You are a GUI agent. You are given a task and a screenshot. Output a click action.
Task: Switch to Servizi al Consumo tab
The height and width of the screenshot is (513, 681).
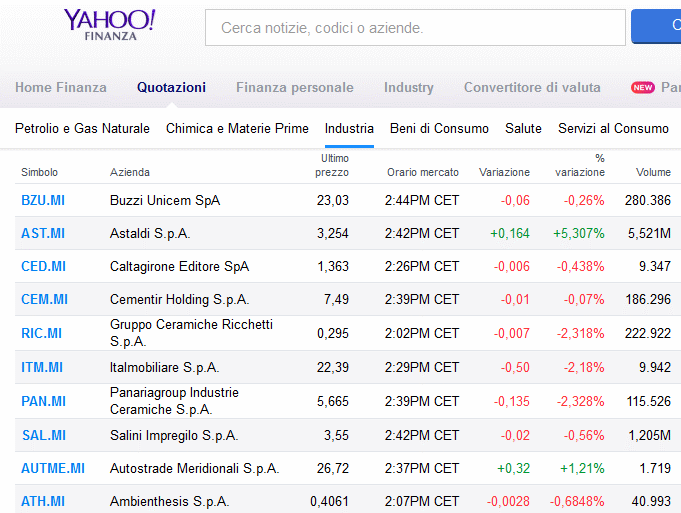(x=613, y=129)
